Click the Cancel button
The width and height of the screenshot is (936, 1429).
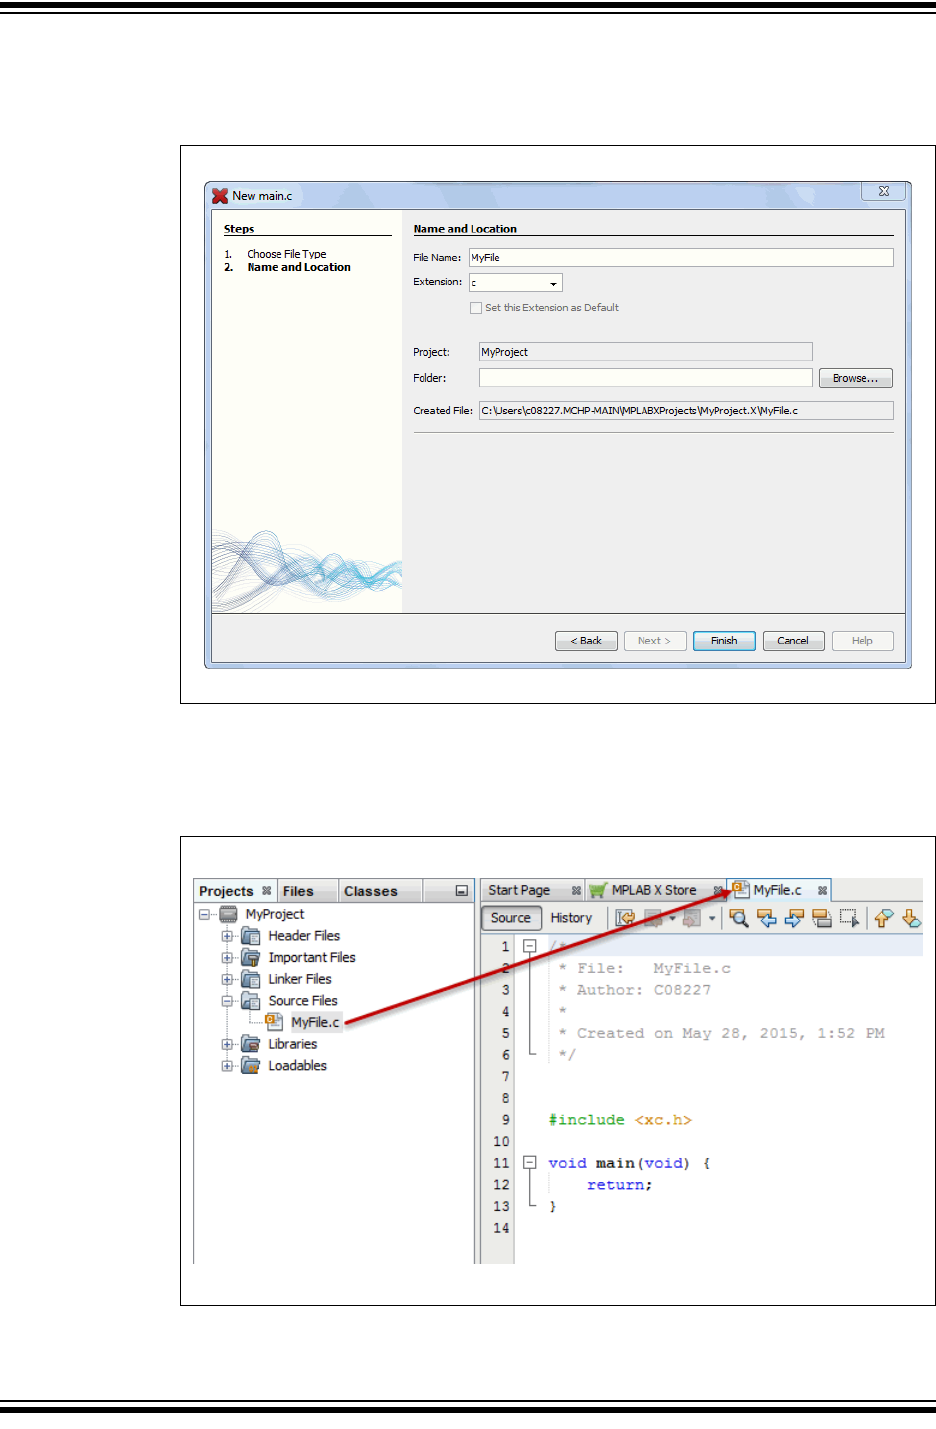tap(793, 641)
